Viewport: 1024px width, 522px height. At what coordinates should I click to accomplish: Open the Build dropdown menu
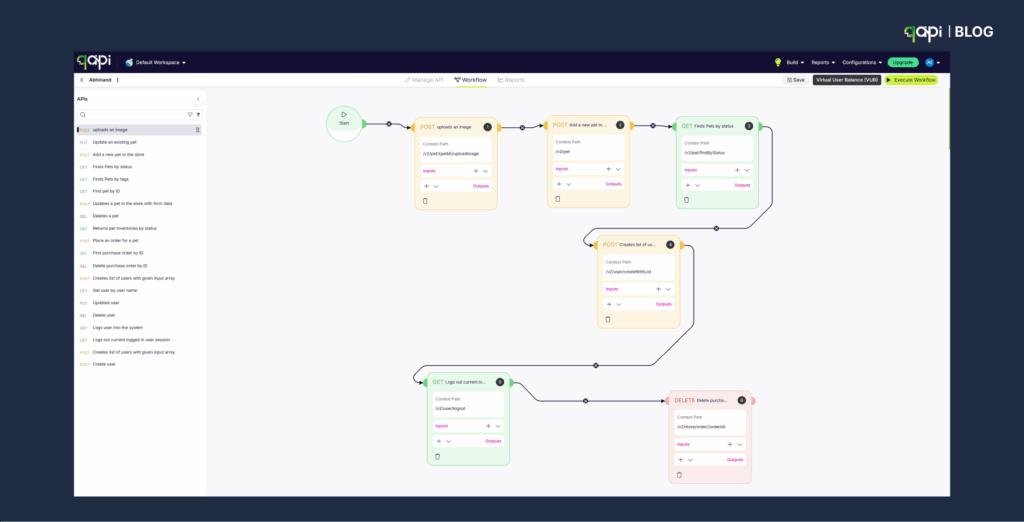point(795,63)
